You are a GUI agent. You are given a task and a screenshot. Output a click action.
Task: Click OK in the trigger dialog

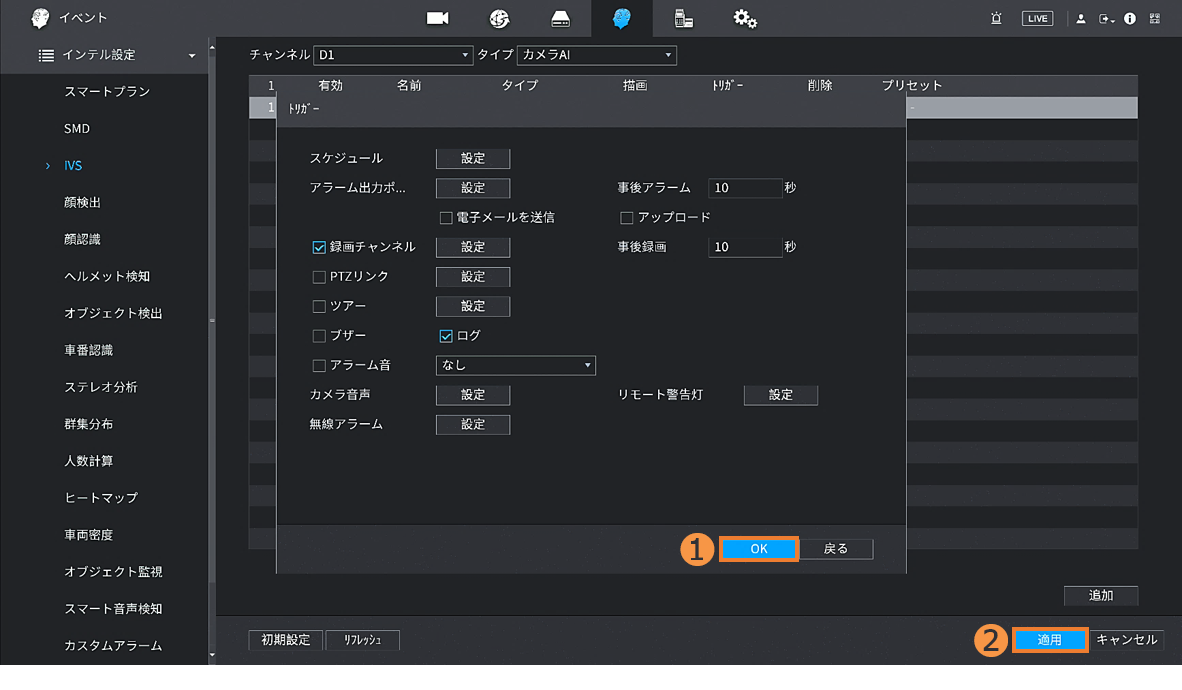click(x=759, y=549)
